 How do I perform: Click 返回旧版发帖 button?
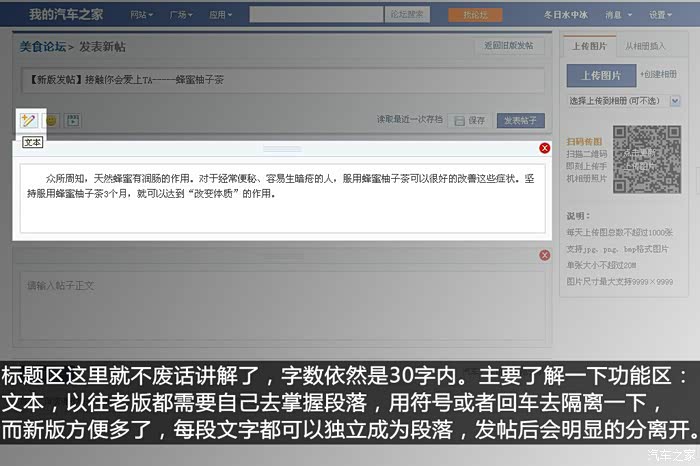point(508,46)
